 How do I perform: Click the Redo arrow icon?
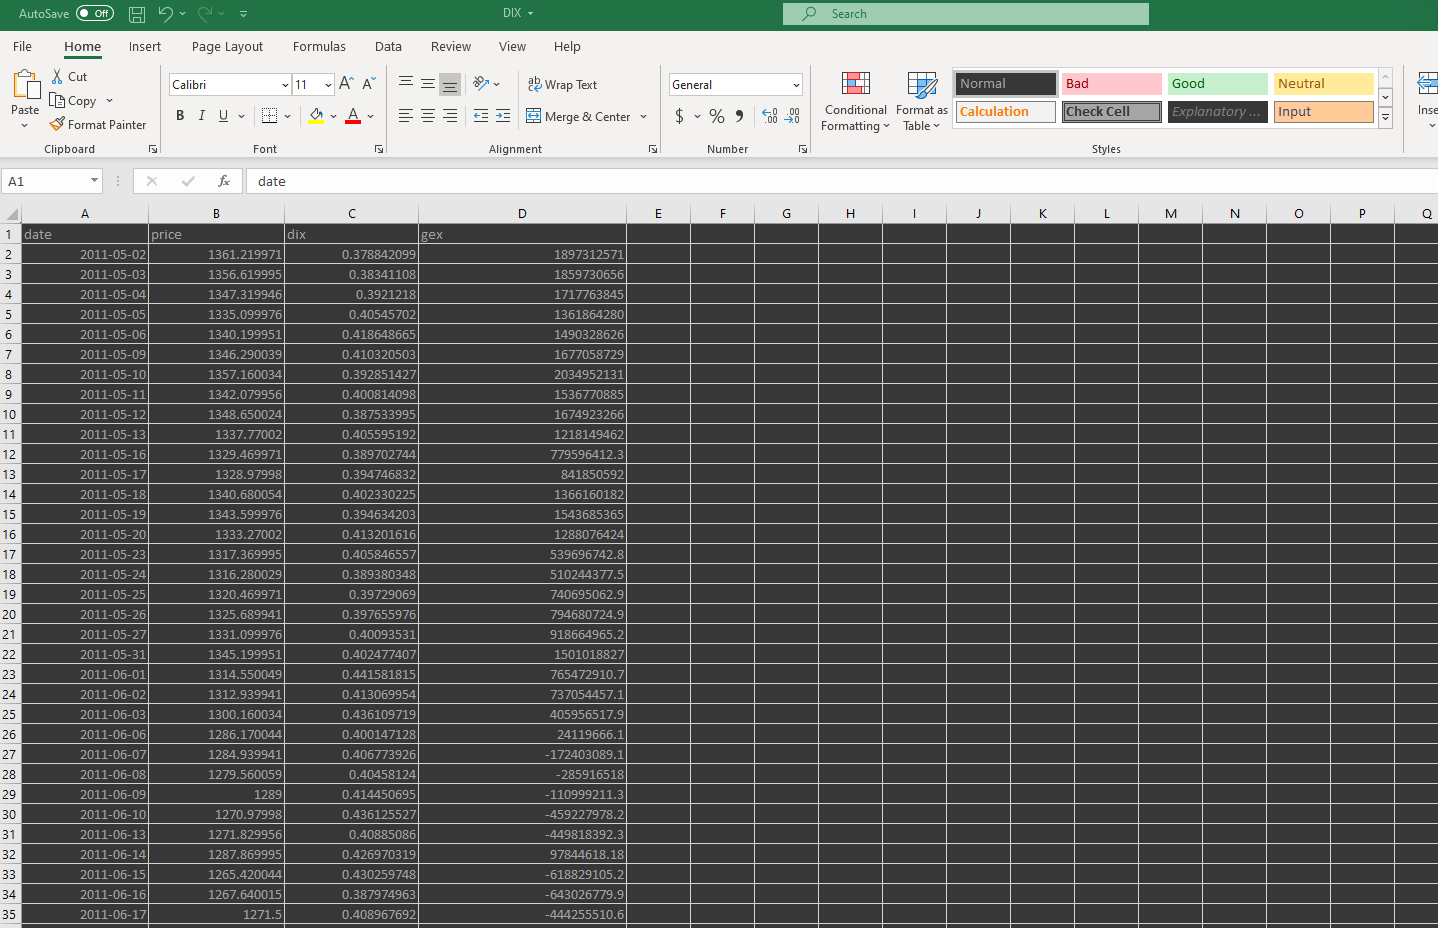click(x=205, y=14)
